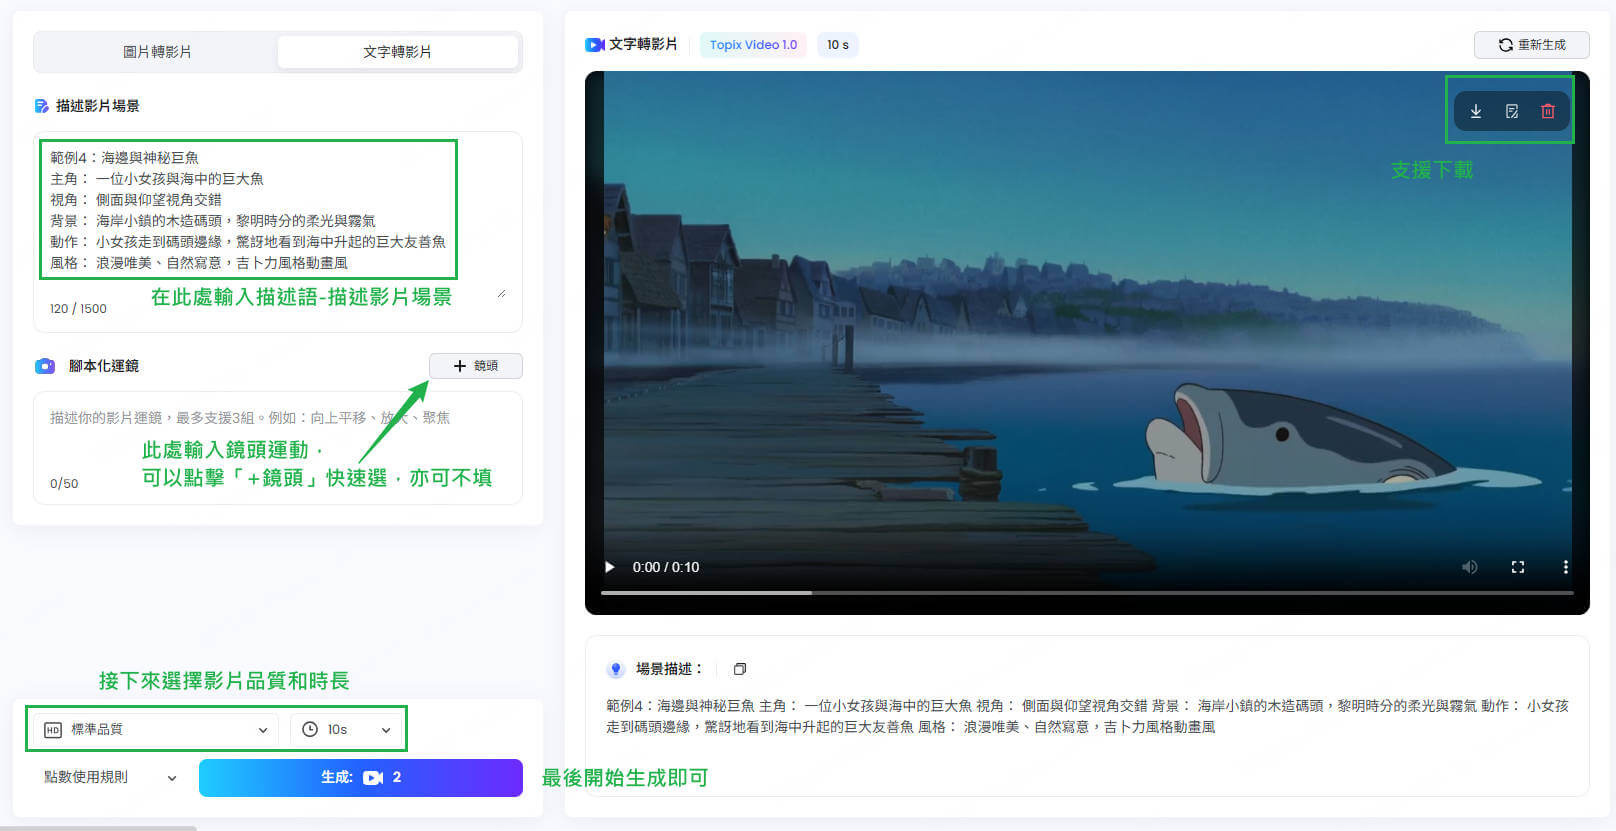Click the HD icon in quality selector
The image size is (1616, 831).
point(53,730)
